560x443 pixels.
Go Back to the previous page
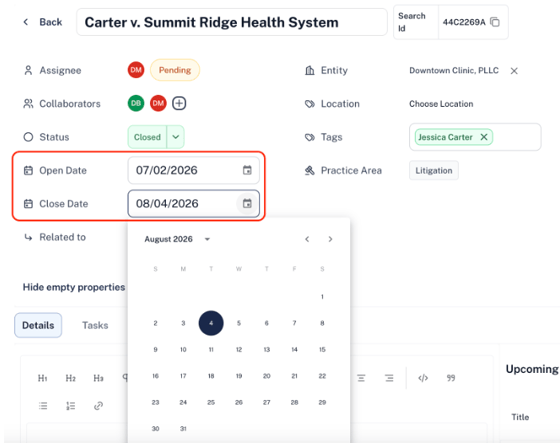point(42,22)
